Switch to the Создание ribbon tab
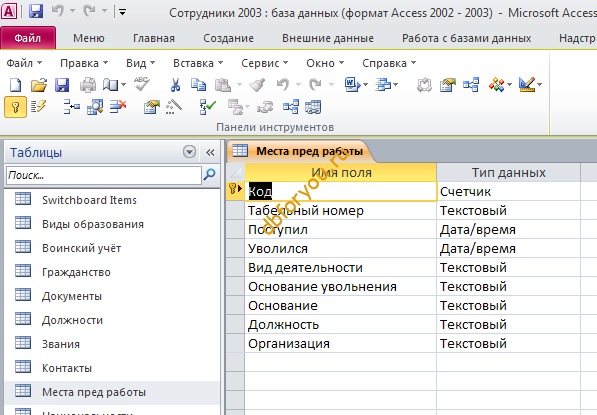Viewport: 597px width, 415px height. point(228,38)
